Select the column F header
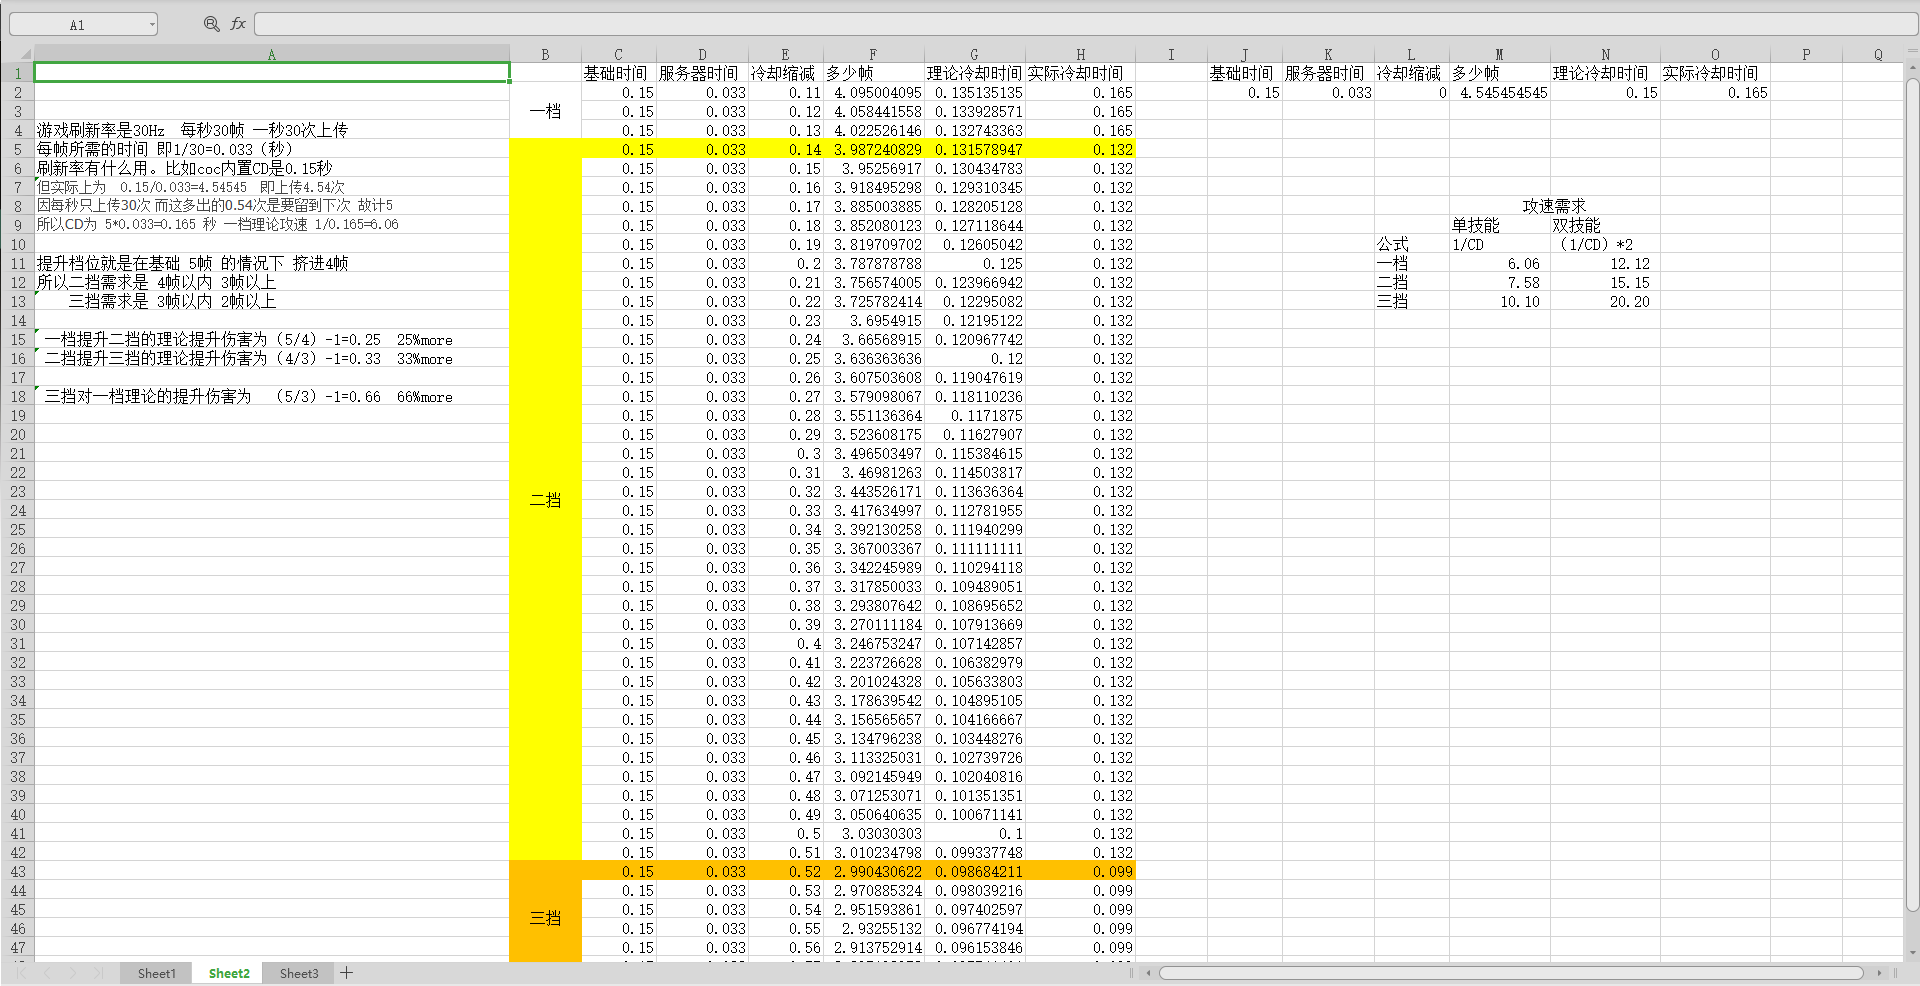Viewport: 1920px width, 986px height. (873, 55)
